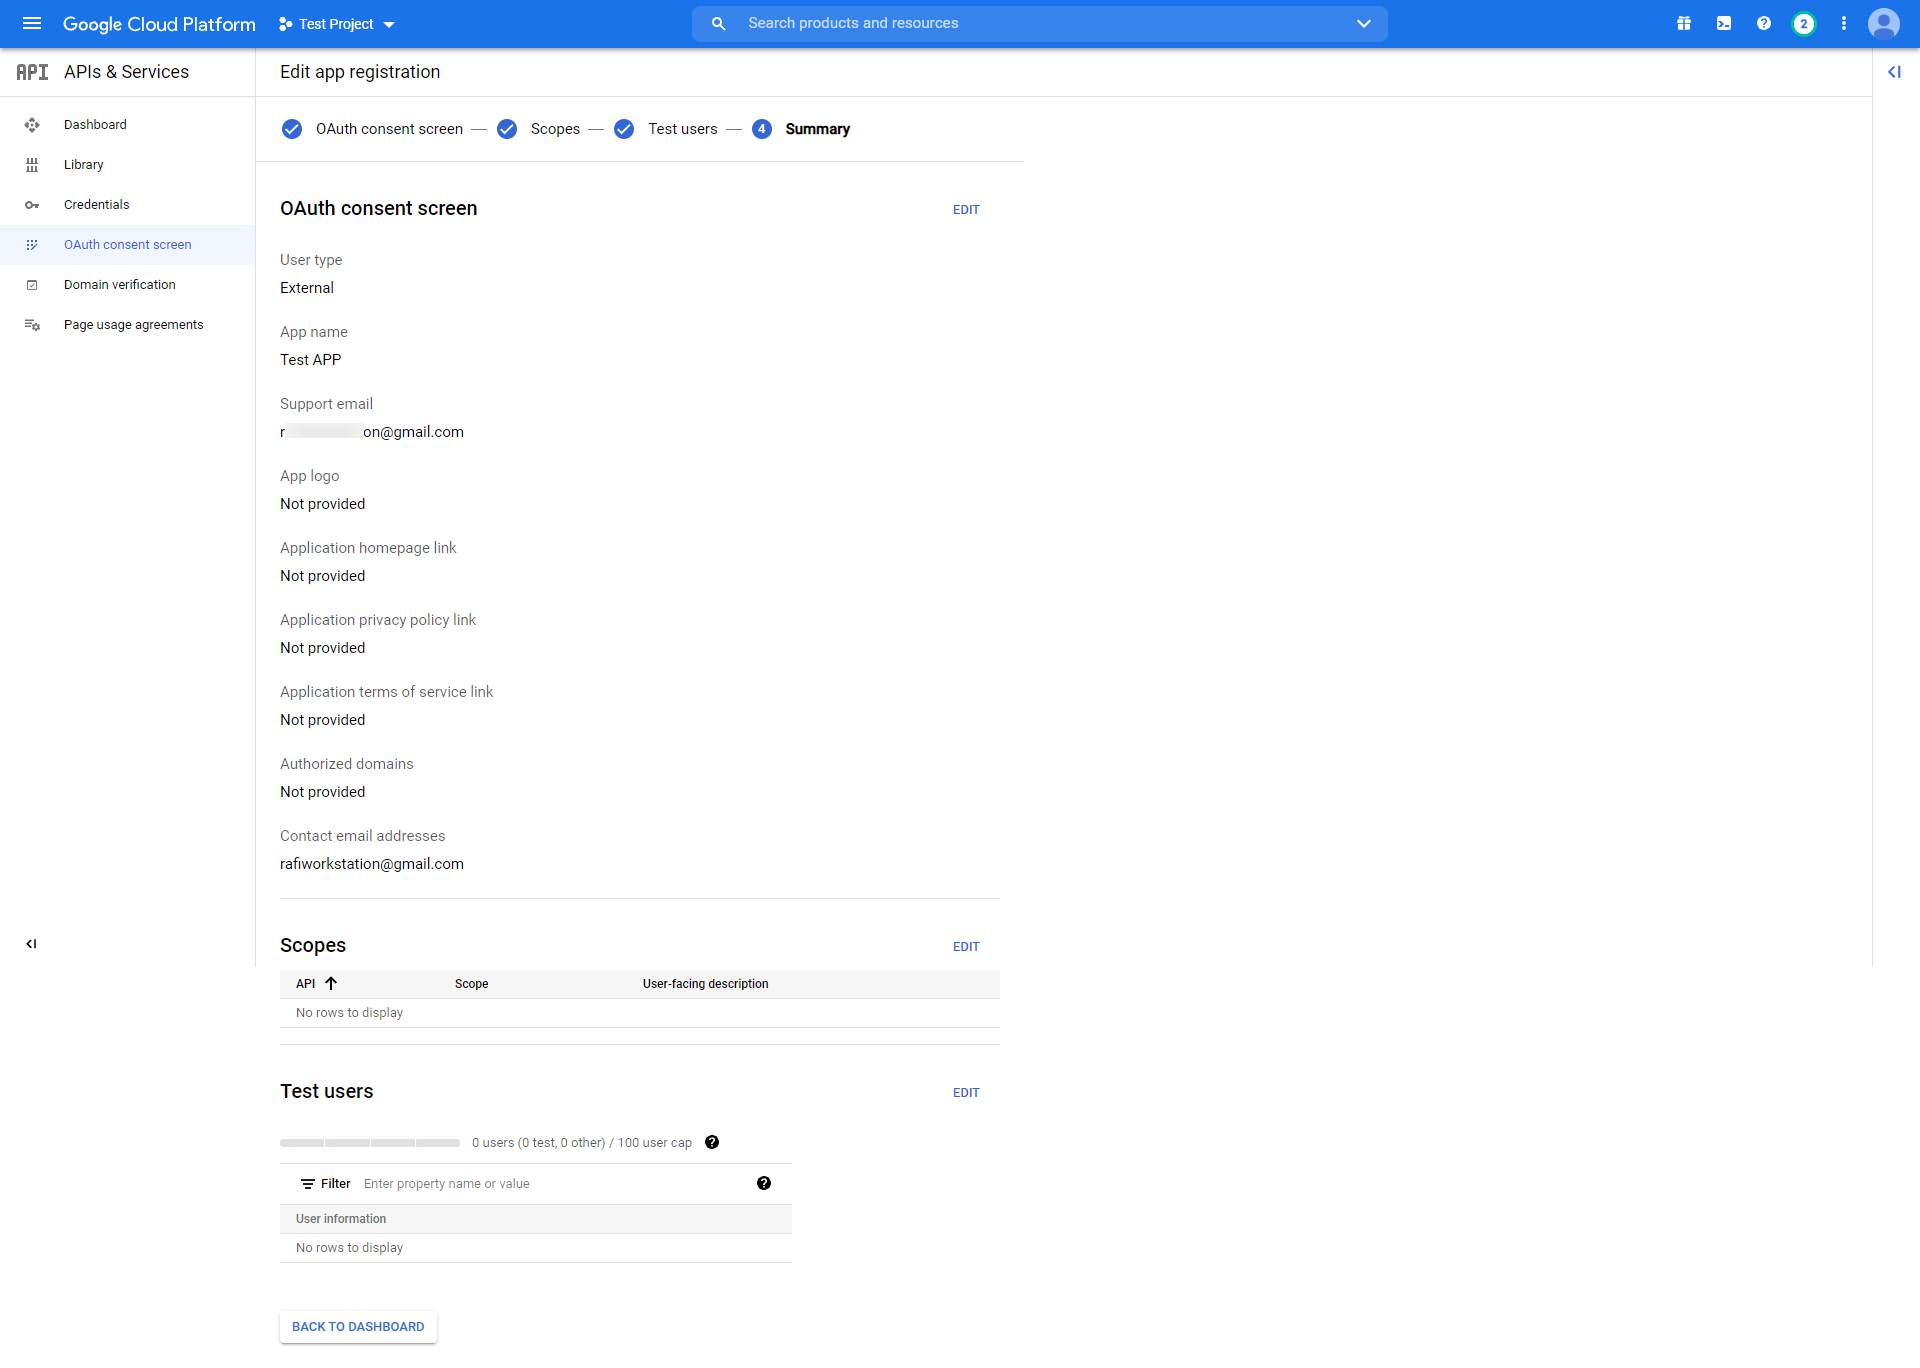Open the navigation hamburger menu
Screen dimensions: 1920x1368
(32, 23)
